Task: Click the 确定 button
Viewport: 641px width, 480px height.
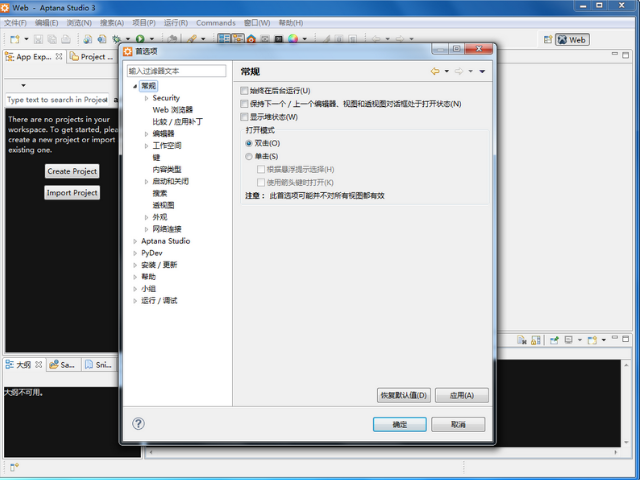Action: coord(399,424)
